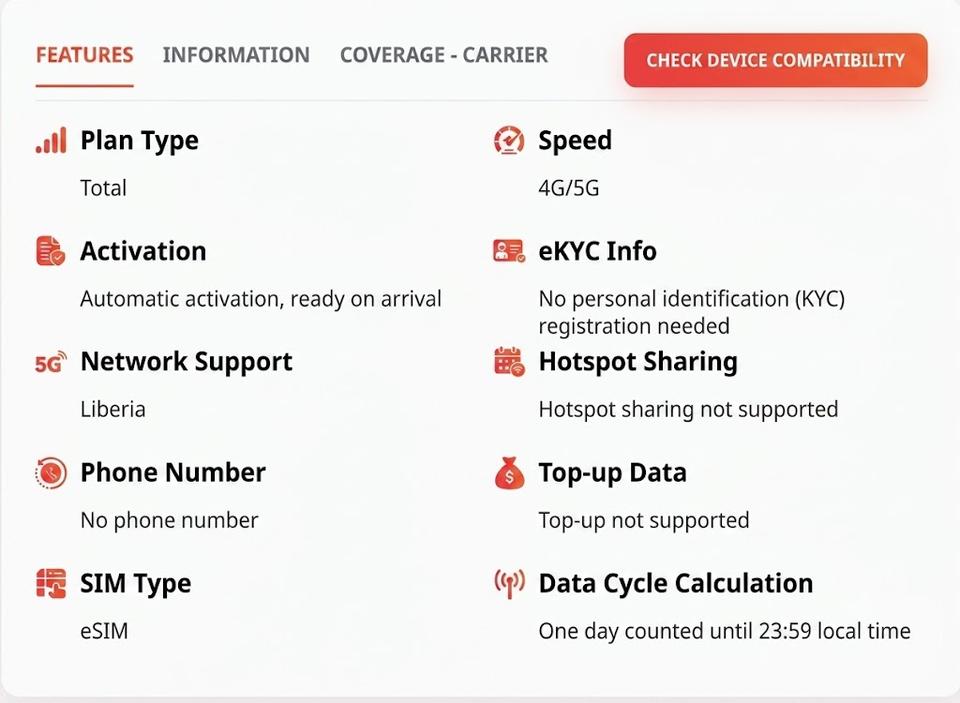Click the speedometer Speed icon
Viewport: 960px width, 703px height.
point(509,140)
